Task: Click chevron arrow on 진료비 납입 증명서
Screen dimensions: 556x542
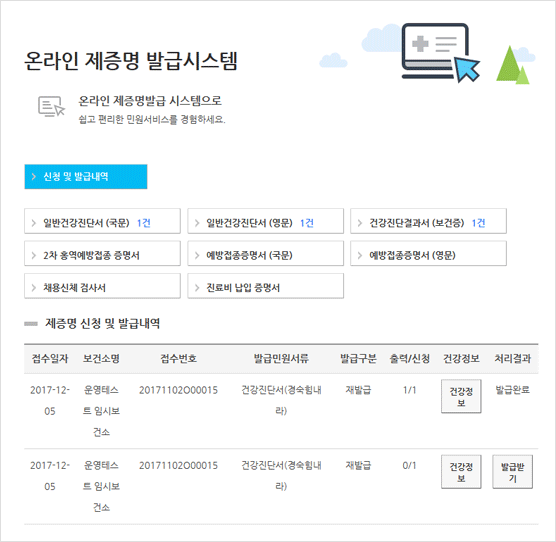Action: click(197, 287)
